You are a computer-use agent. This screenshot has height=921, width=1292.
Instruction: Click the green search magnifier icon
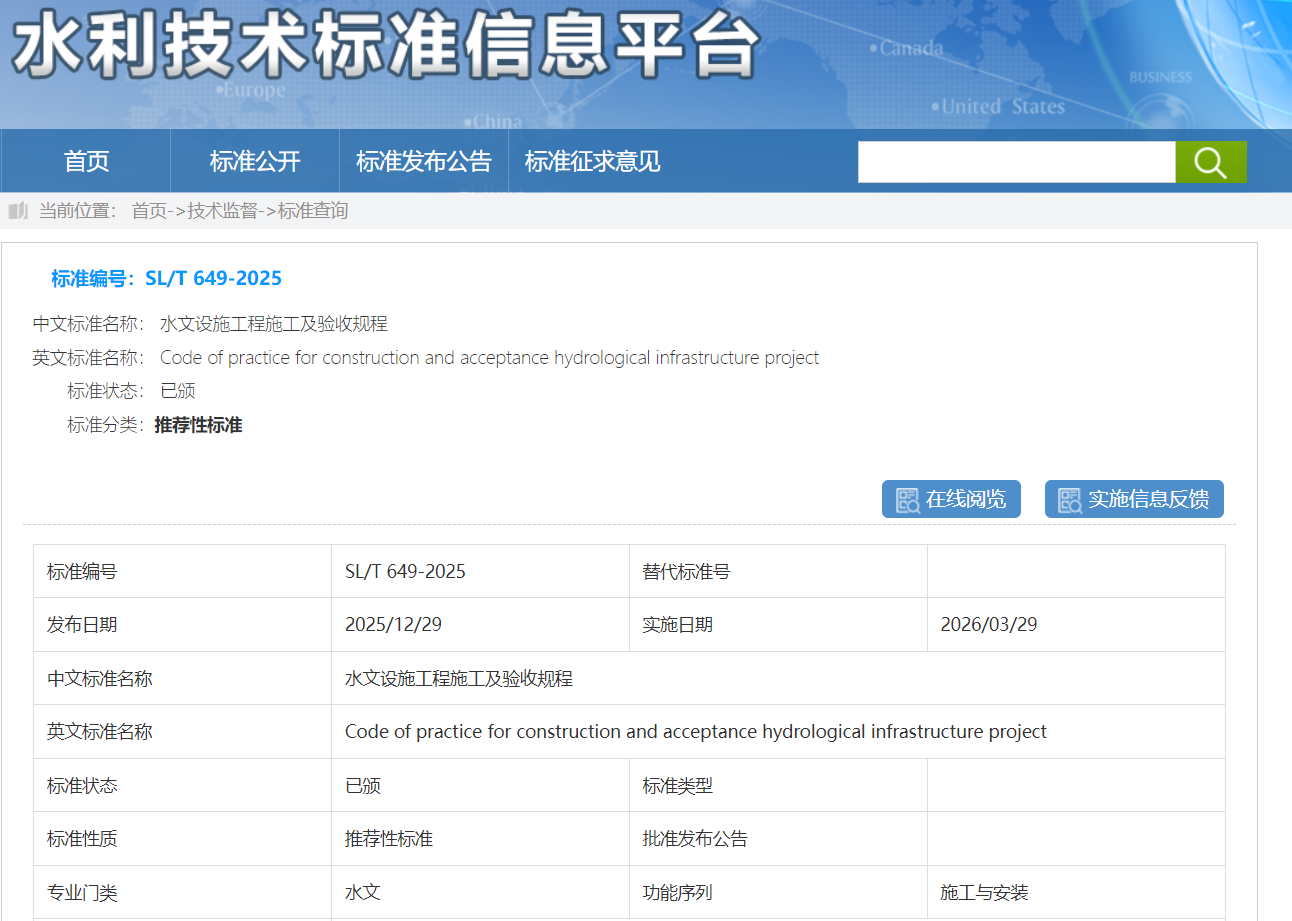coord(1210,161)
